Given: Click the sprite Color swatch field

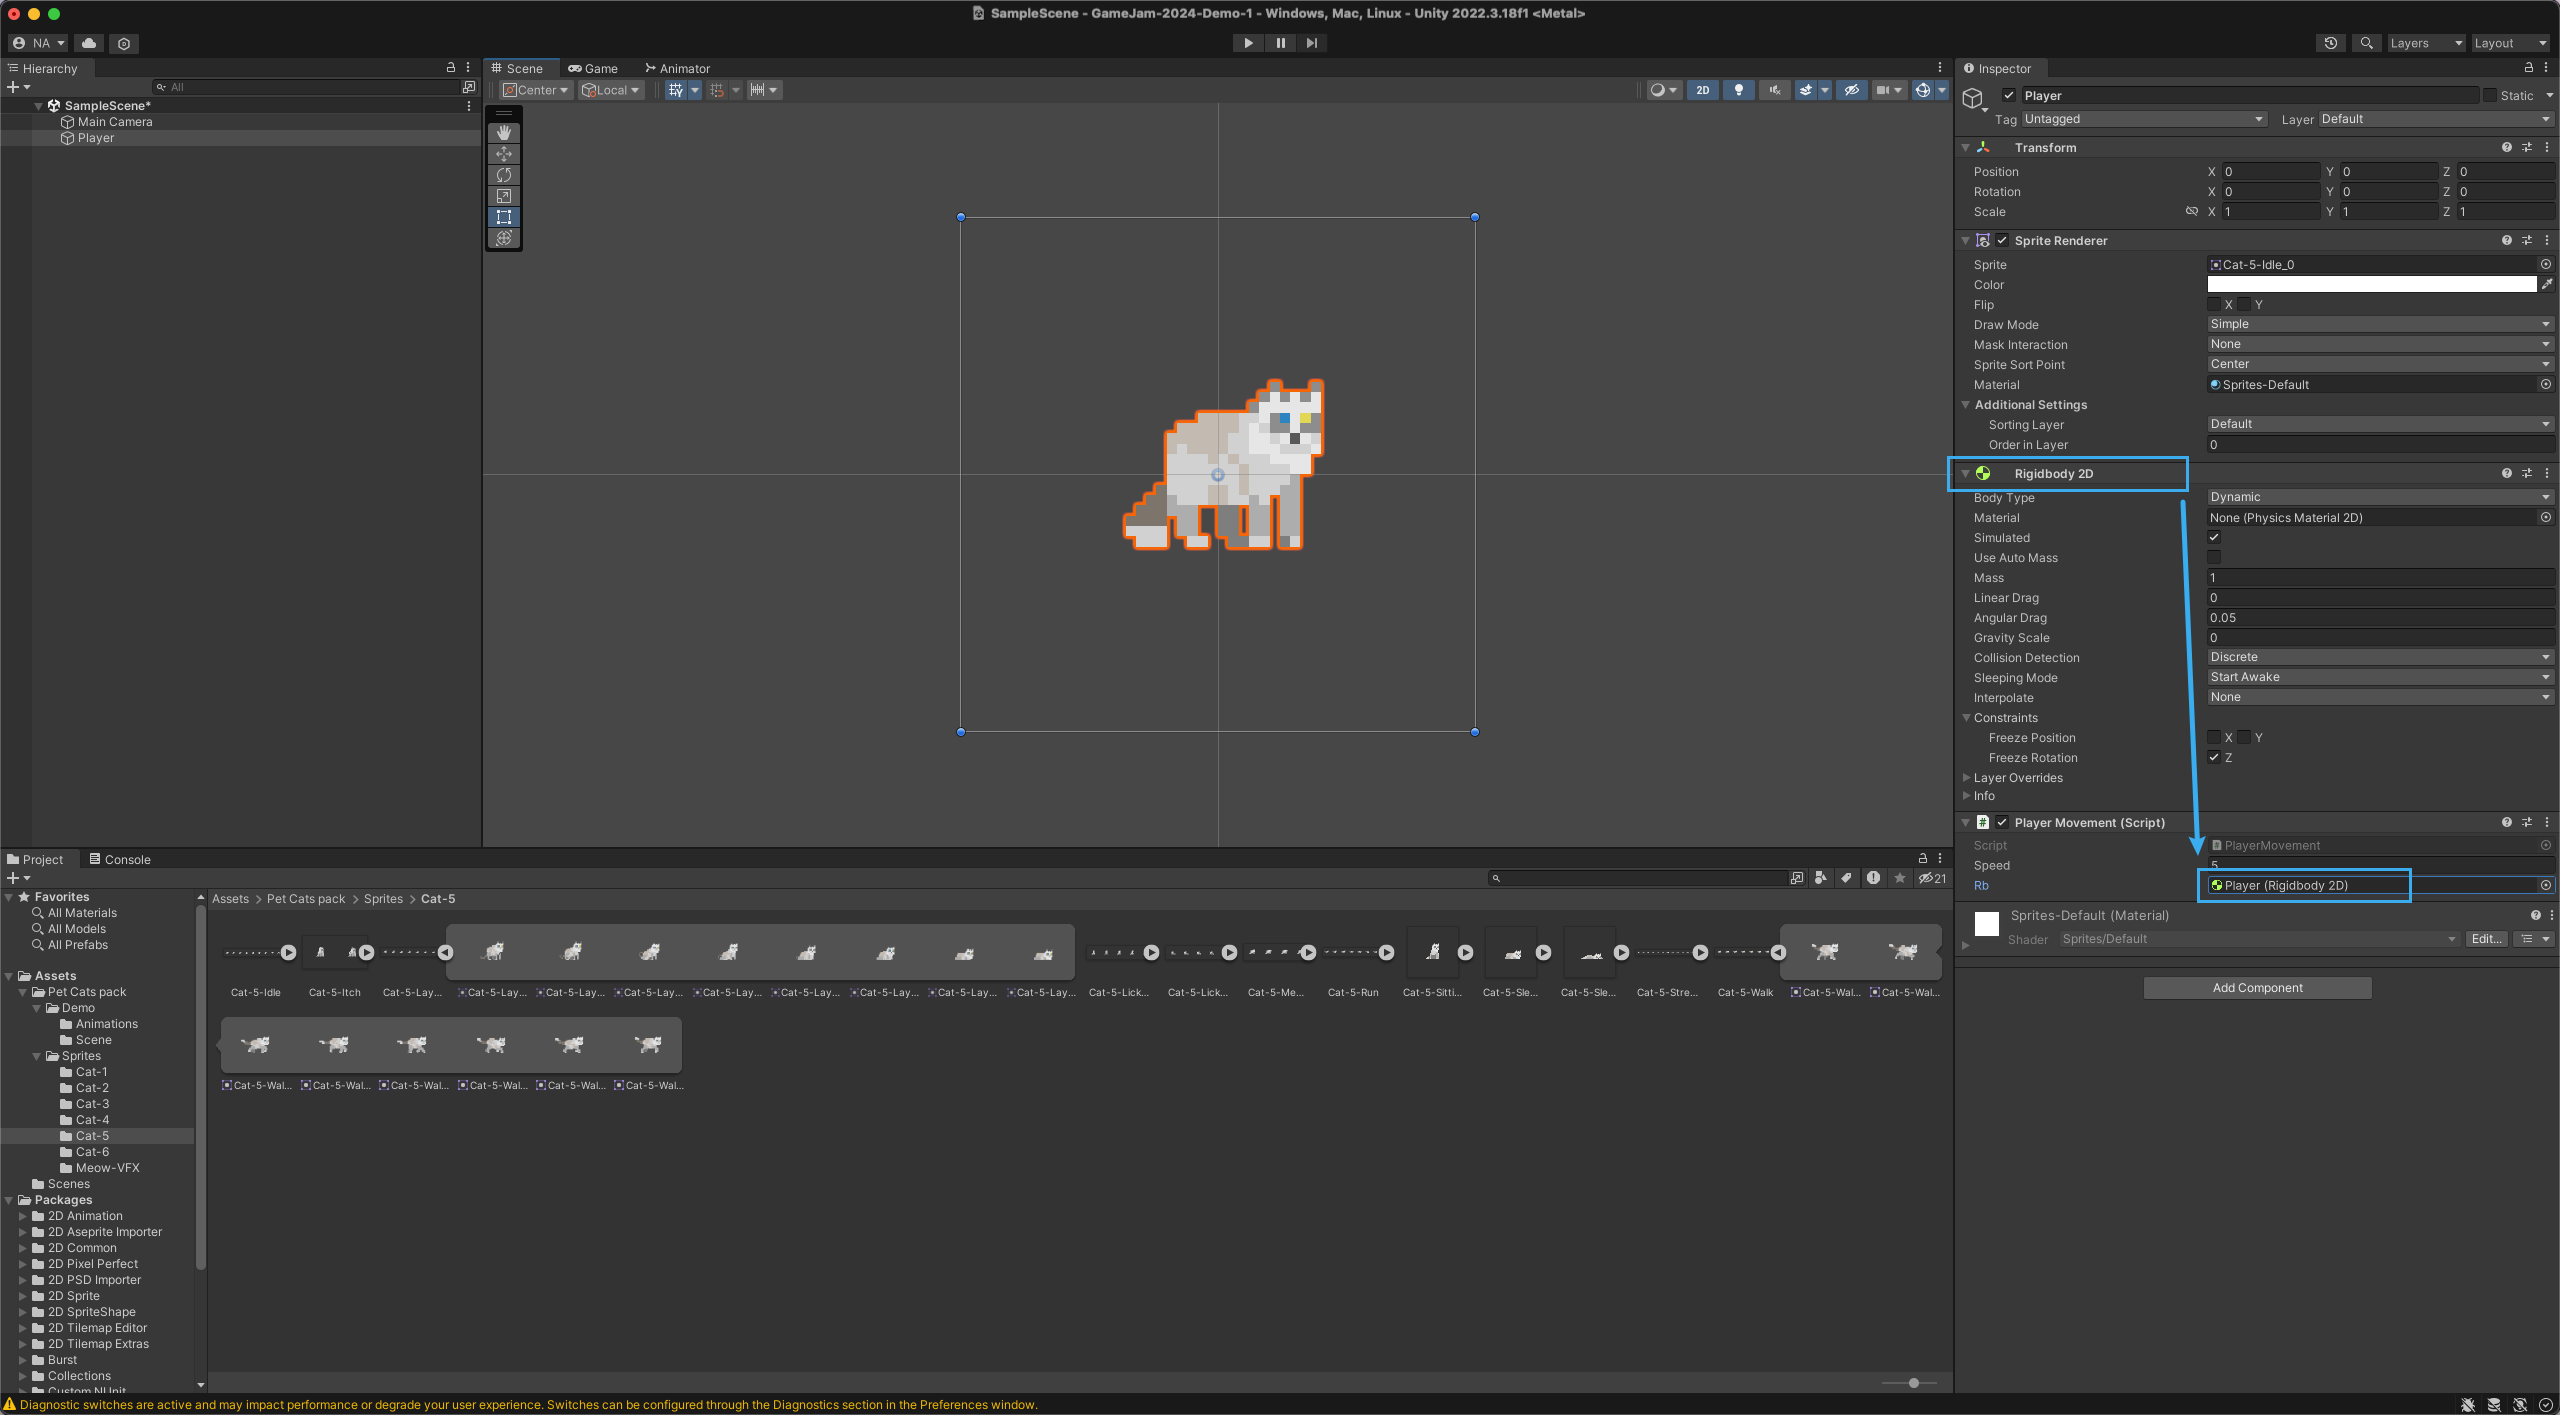Looking at the screenshot, I should coord(2370,285).
